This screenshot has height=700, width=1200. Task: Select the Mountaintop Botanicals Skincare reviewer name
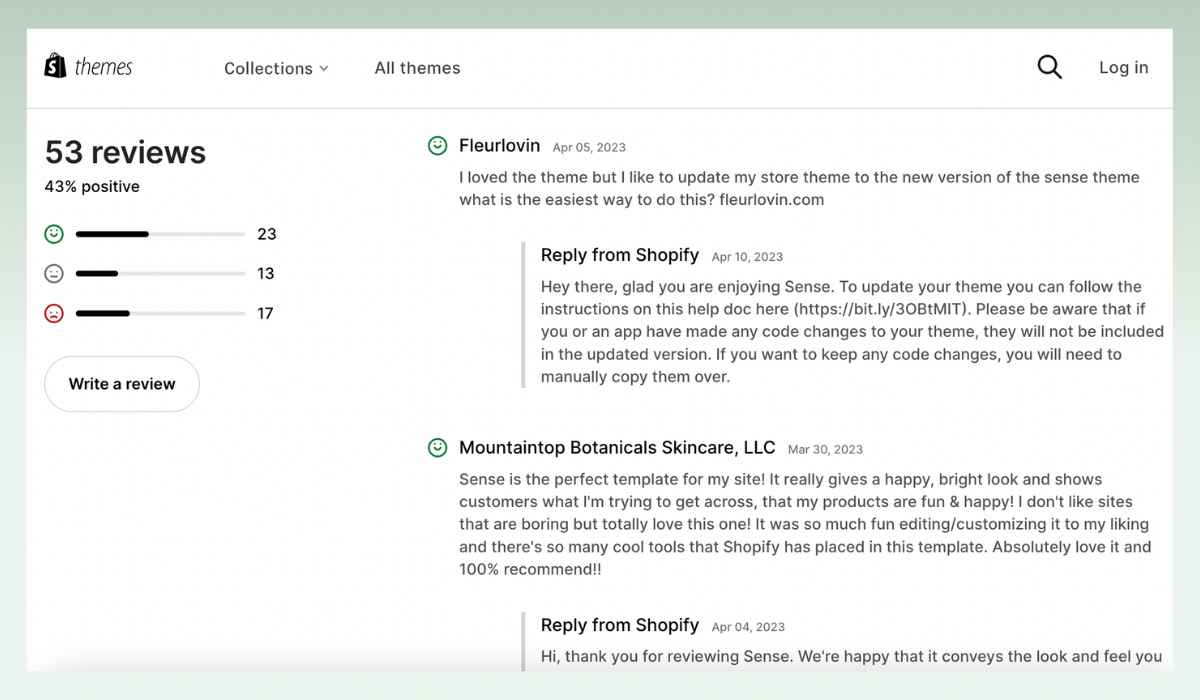[617, 447]
